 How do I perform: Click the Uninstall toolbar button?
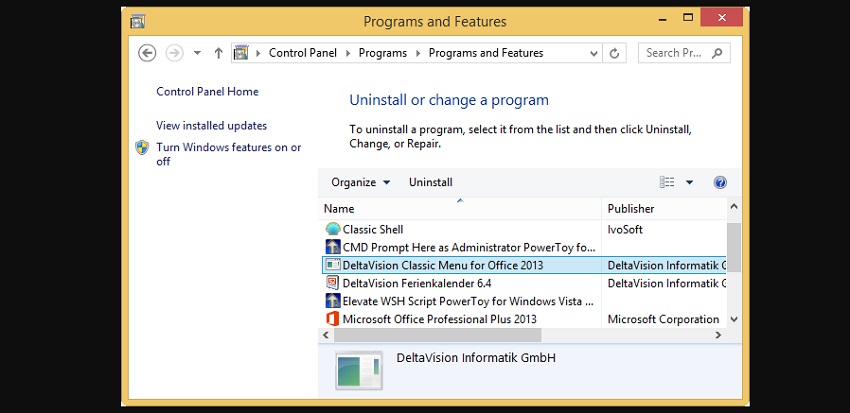[430, 182]
